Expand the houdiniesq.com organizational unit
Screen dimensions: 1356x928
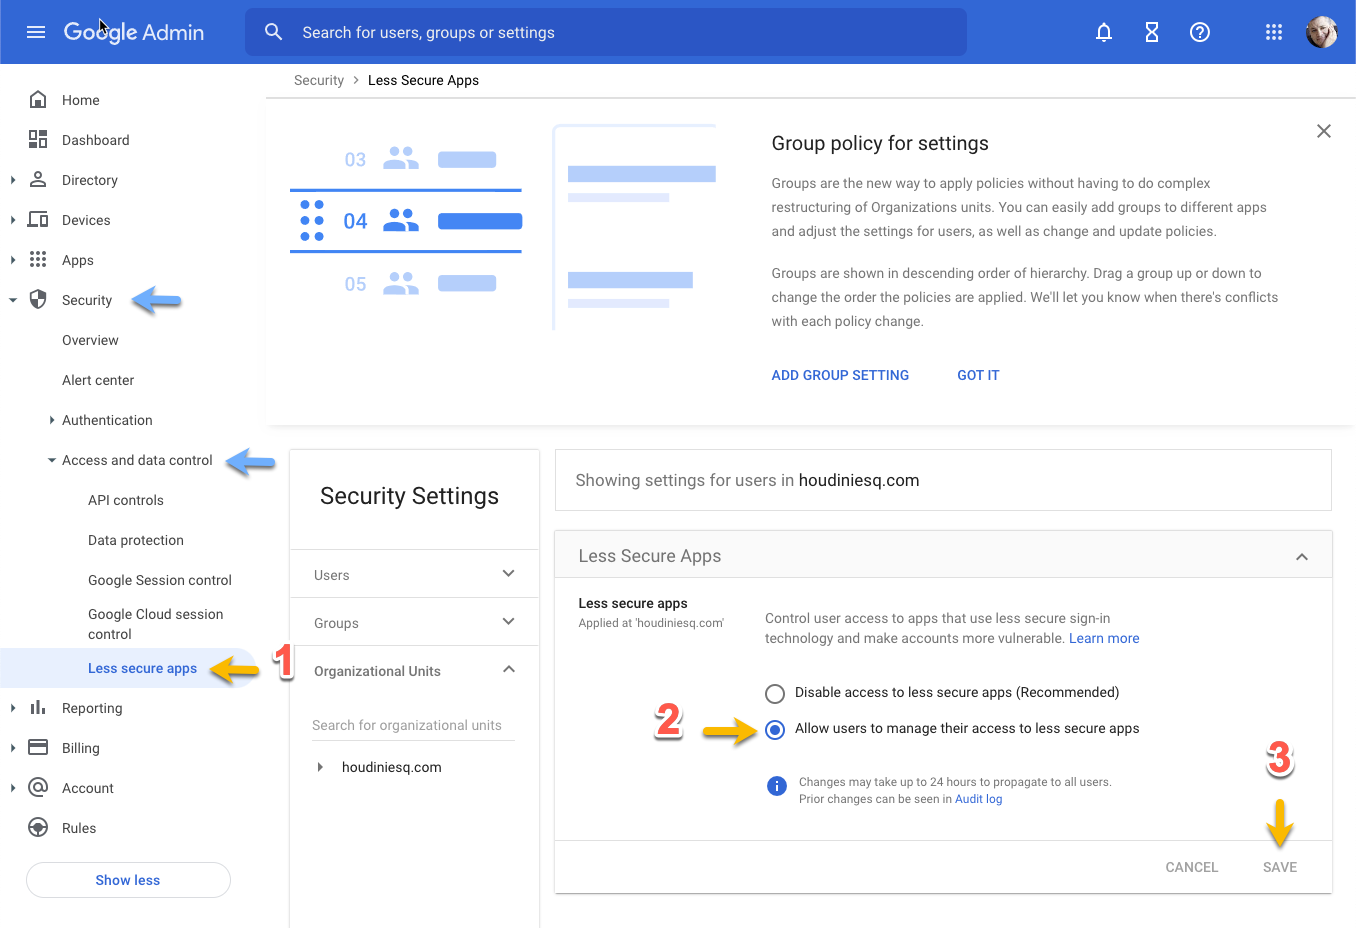(x=320, y=767)
